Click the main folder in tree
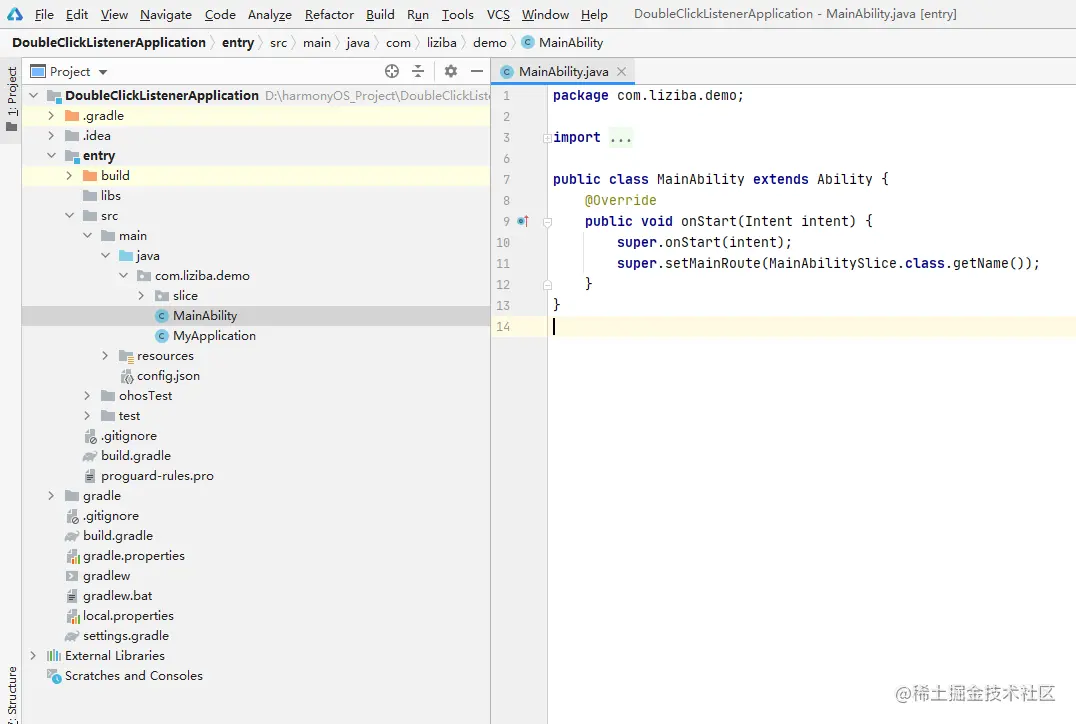This screenshot has width=1076, height=724. 132,235
